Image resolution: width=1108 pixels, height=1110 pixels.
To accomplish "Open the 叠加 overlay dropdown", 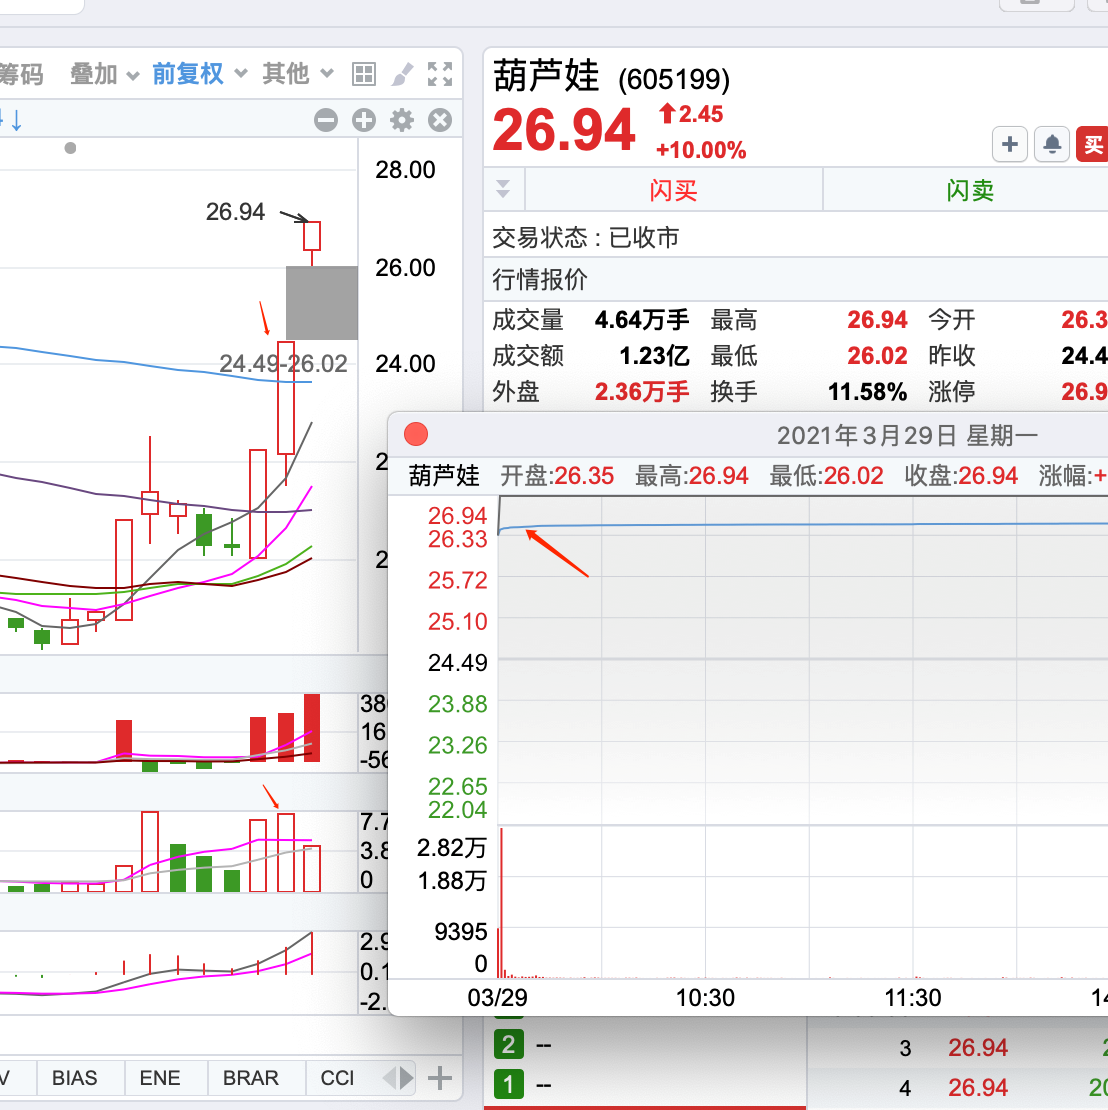I will coord(104,74).
